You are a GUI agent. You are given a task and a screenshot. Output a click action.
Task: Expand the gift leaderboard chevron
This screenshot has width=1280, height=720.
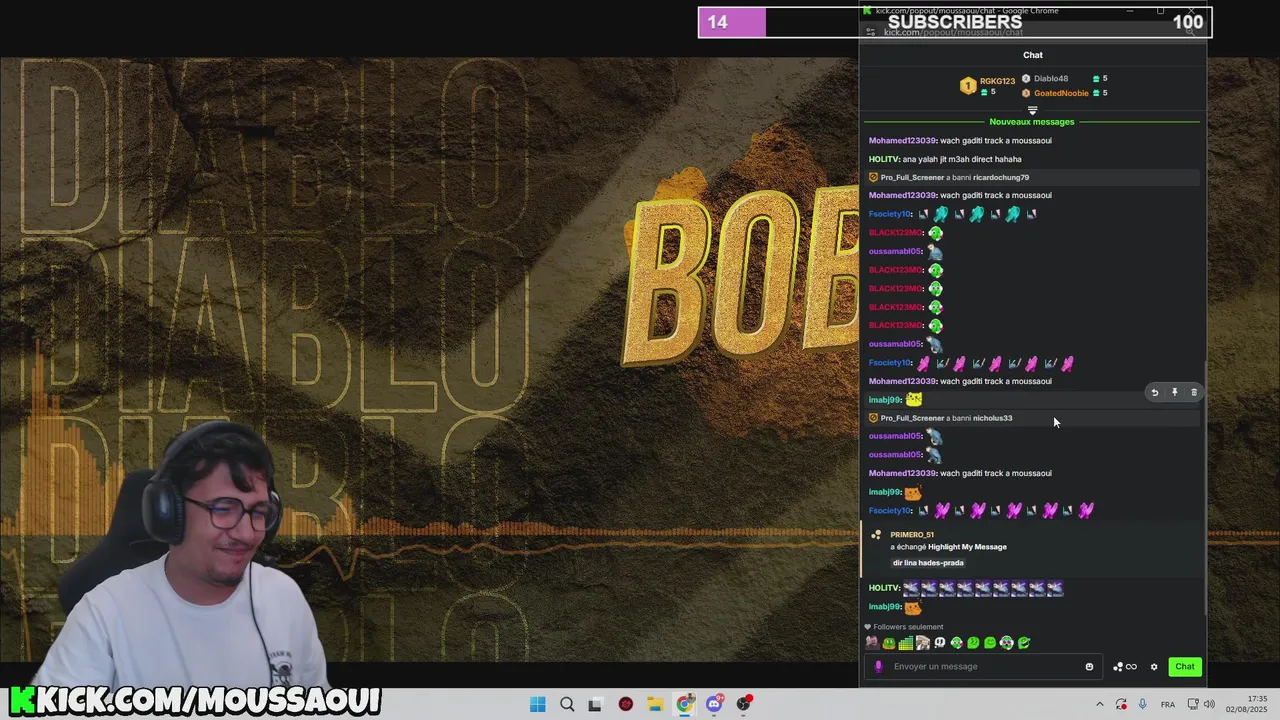point(1033,110)
